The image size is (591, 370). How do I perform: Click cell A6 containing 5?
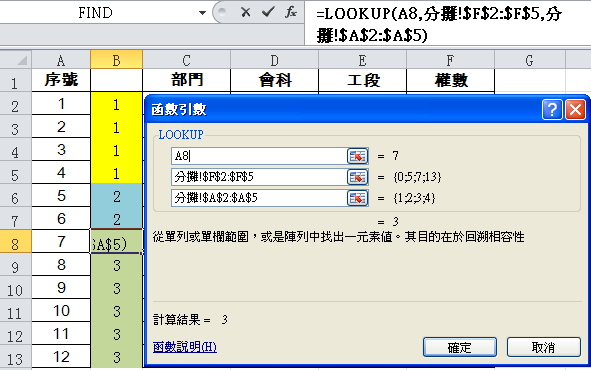click(x=61, y=196)
